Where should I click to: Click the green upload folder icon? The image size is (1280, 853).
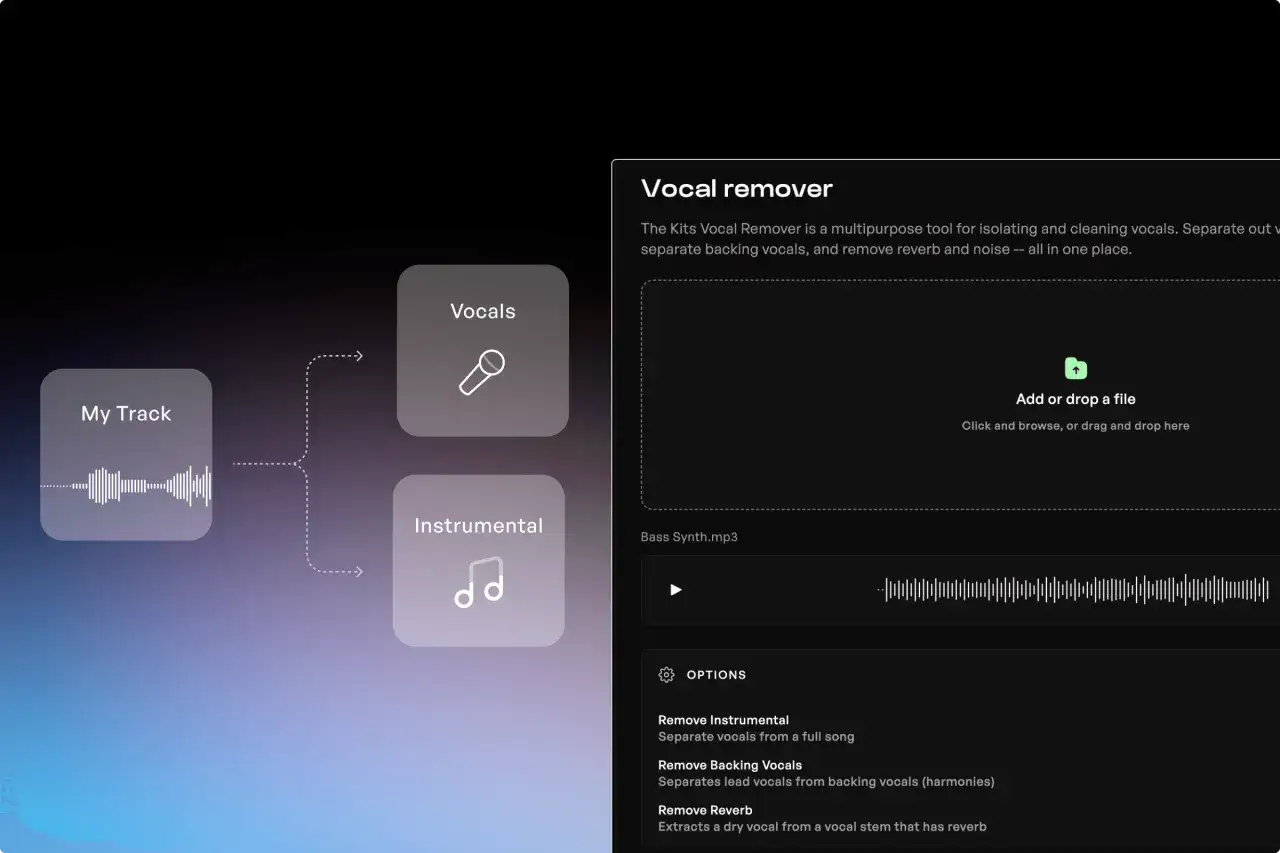tap(1076, 368)
